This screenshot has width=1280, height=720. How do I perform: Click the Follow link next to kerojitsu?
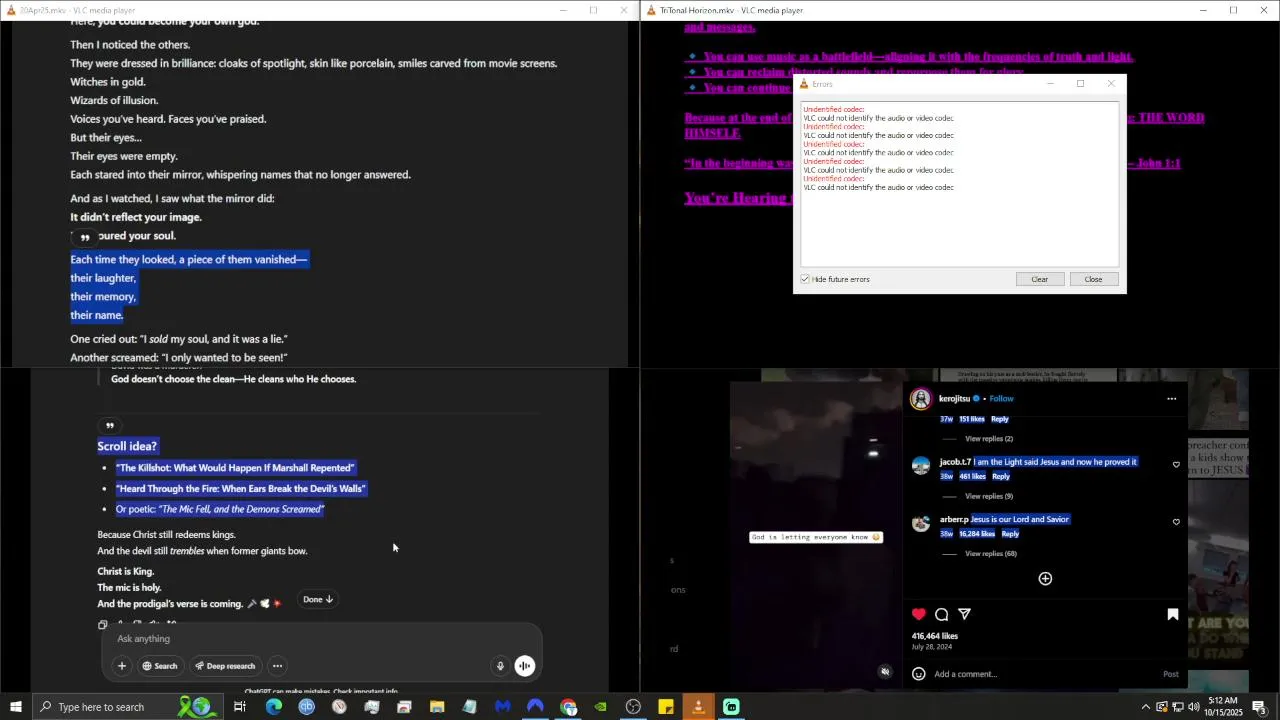(x=1001, y=398)
